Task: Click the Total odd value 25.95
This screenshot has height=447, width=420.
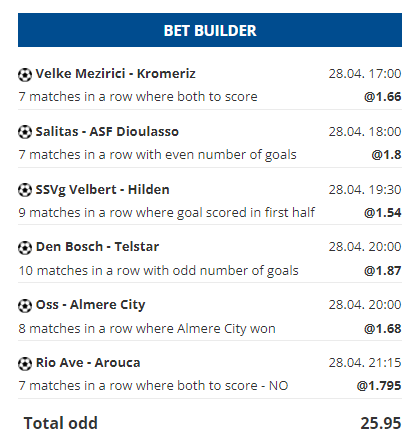Action: [x=381, y=423]
